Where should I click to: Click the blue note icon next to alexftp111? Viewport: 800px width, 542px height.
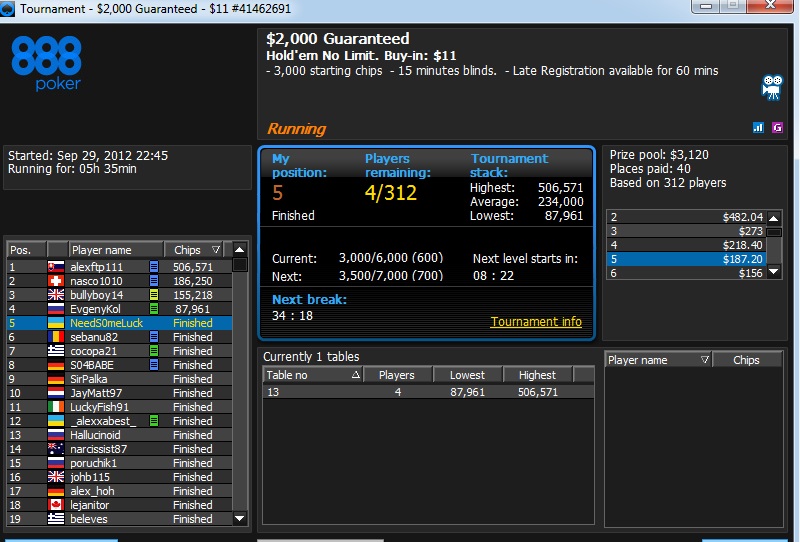click(x=154, y=266)
